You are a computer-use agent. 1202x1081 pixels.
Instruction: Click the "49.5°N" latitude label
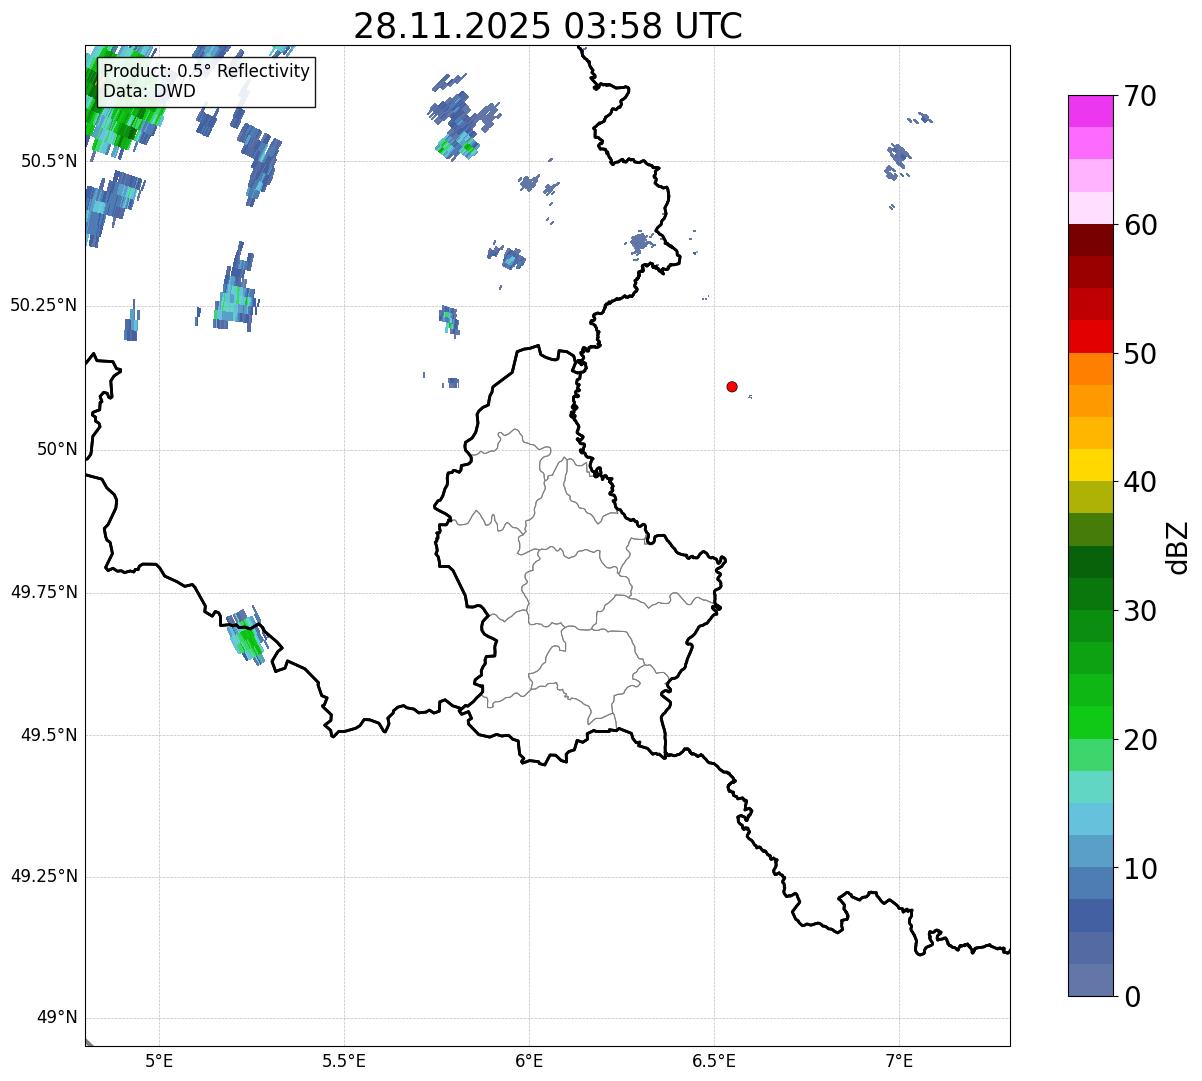click(49, 735)
